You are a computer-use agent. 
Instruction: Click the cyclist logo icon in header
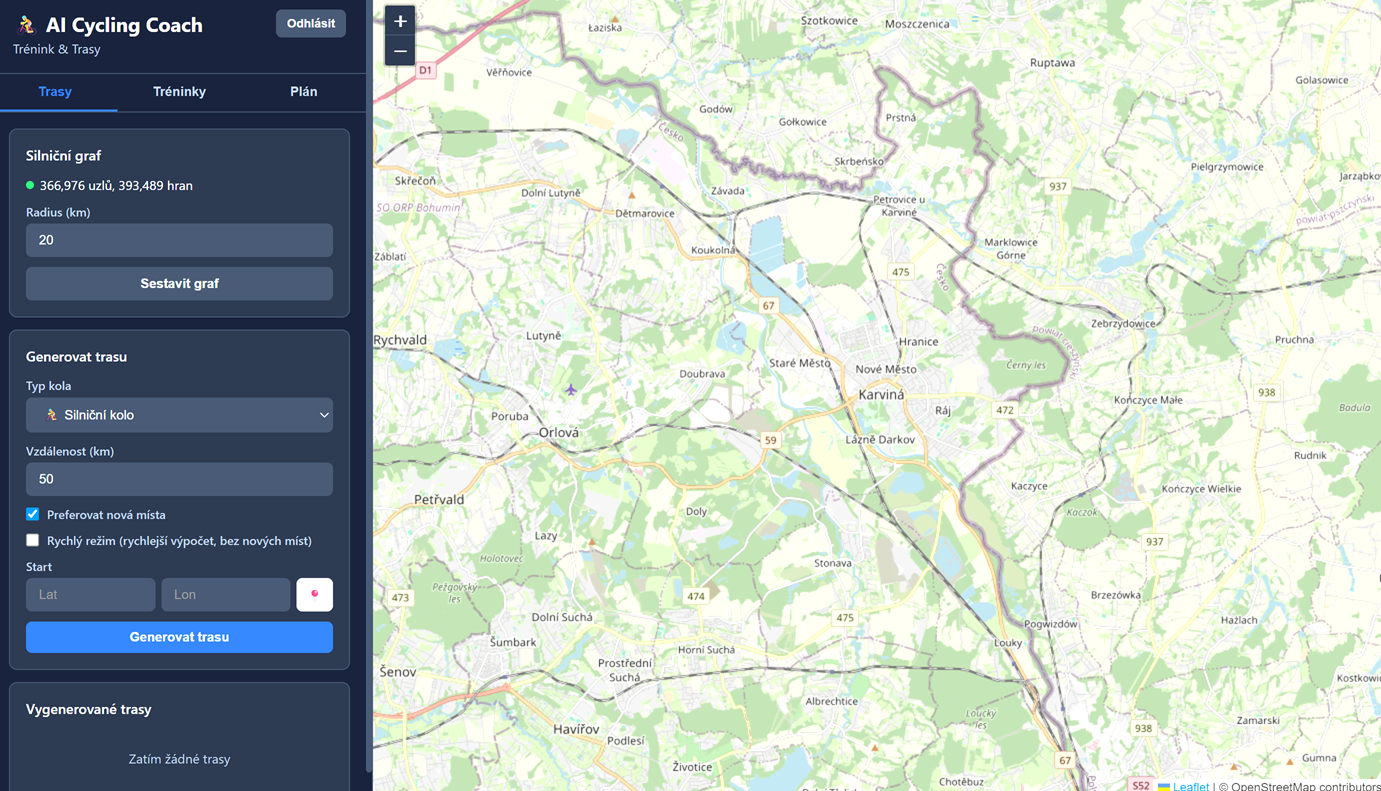pos(26,25)
